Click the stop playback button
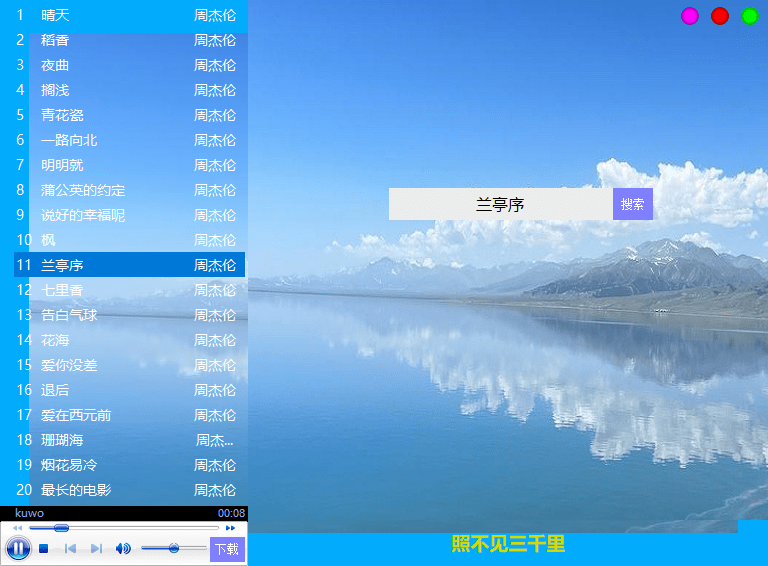This screenshot has height=566, width=768. pos(44,549)
